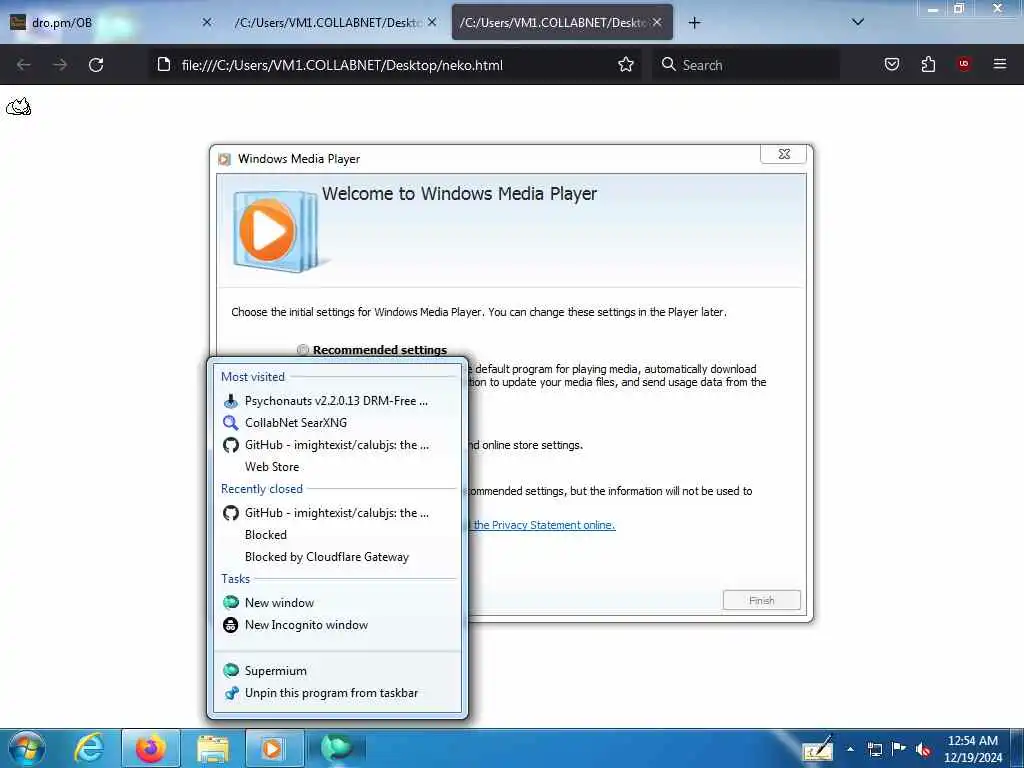Click the Psychonauts download icon in jump list

pyautogui.click(x=231, y=401)
